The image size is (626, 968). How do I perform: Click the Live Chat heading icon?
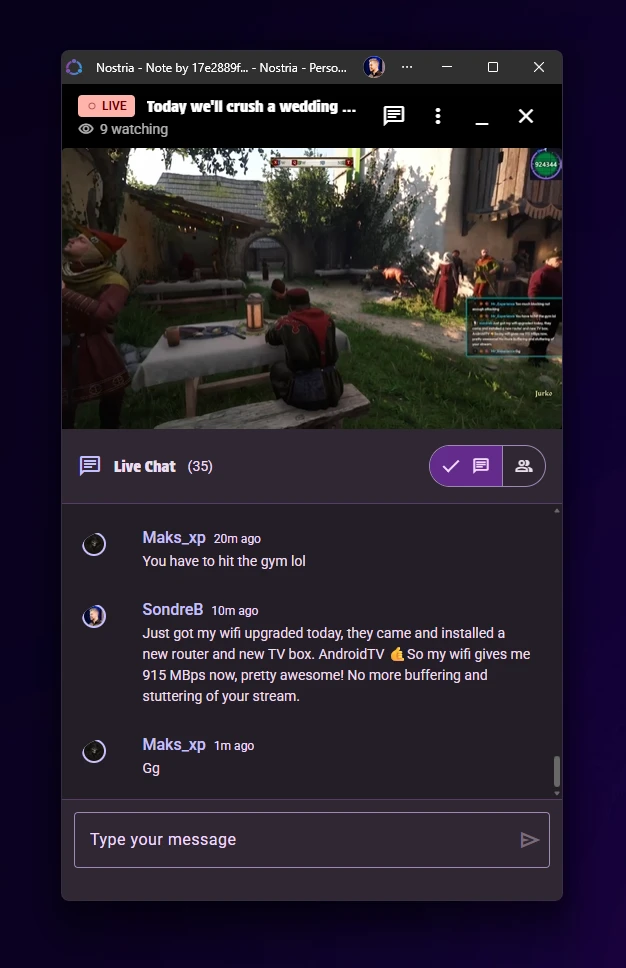pos(90,465)
